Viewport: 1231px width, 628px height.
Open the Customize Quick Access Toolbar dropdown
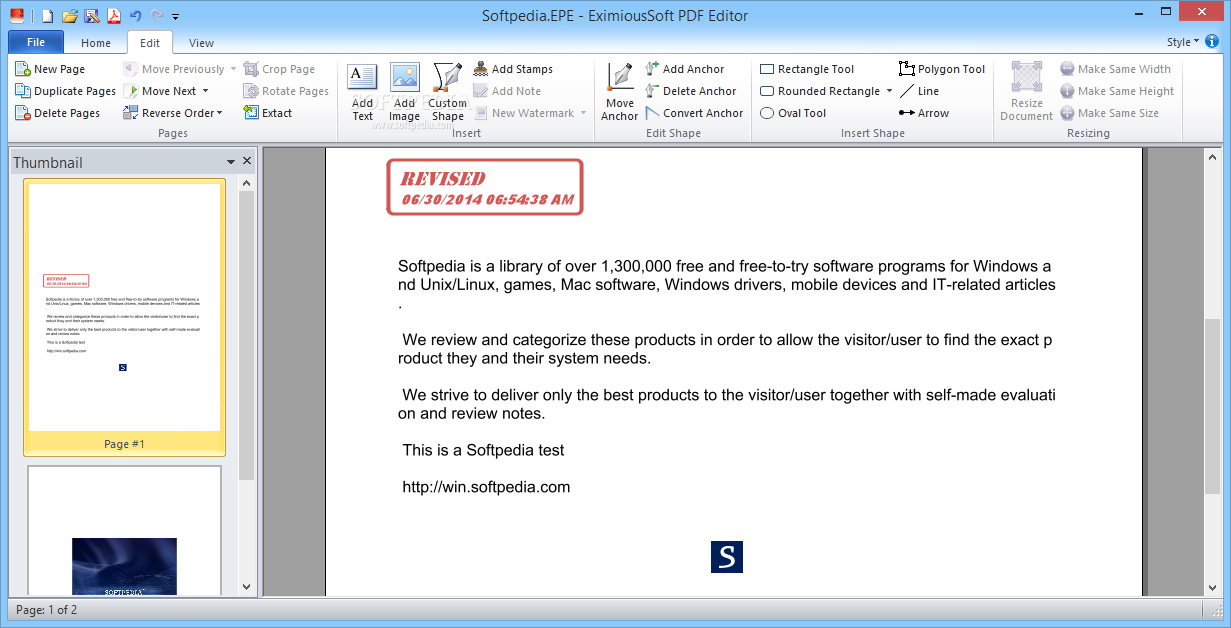(176, 17)
